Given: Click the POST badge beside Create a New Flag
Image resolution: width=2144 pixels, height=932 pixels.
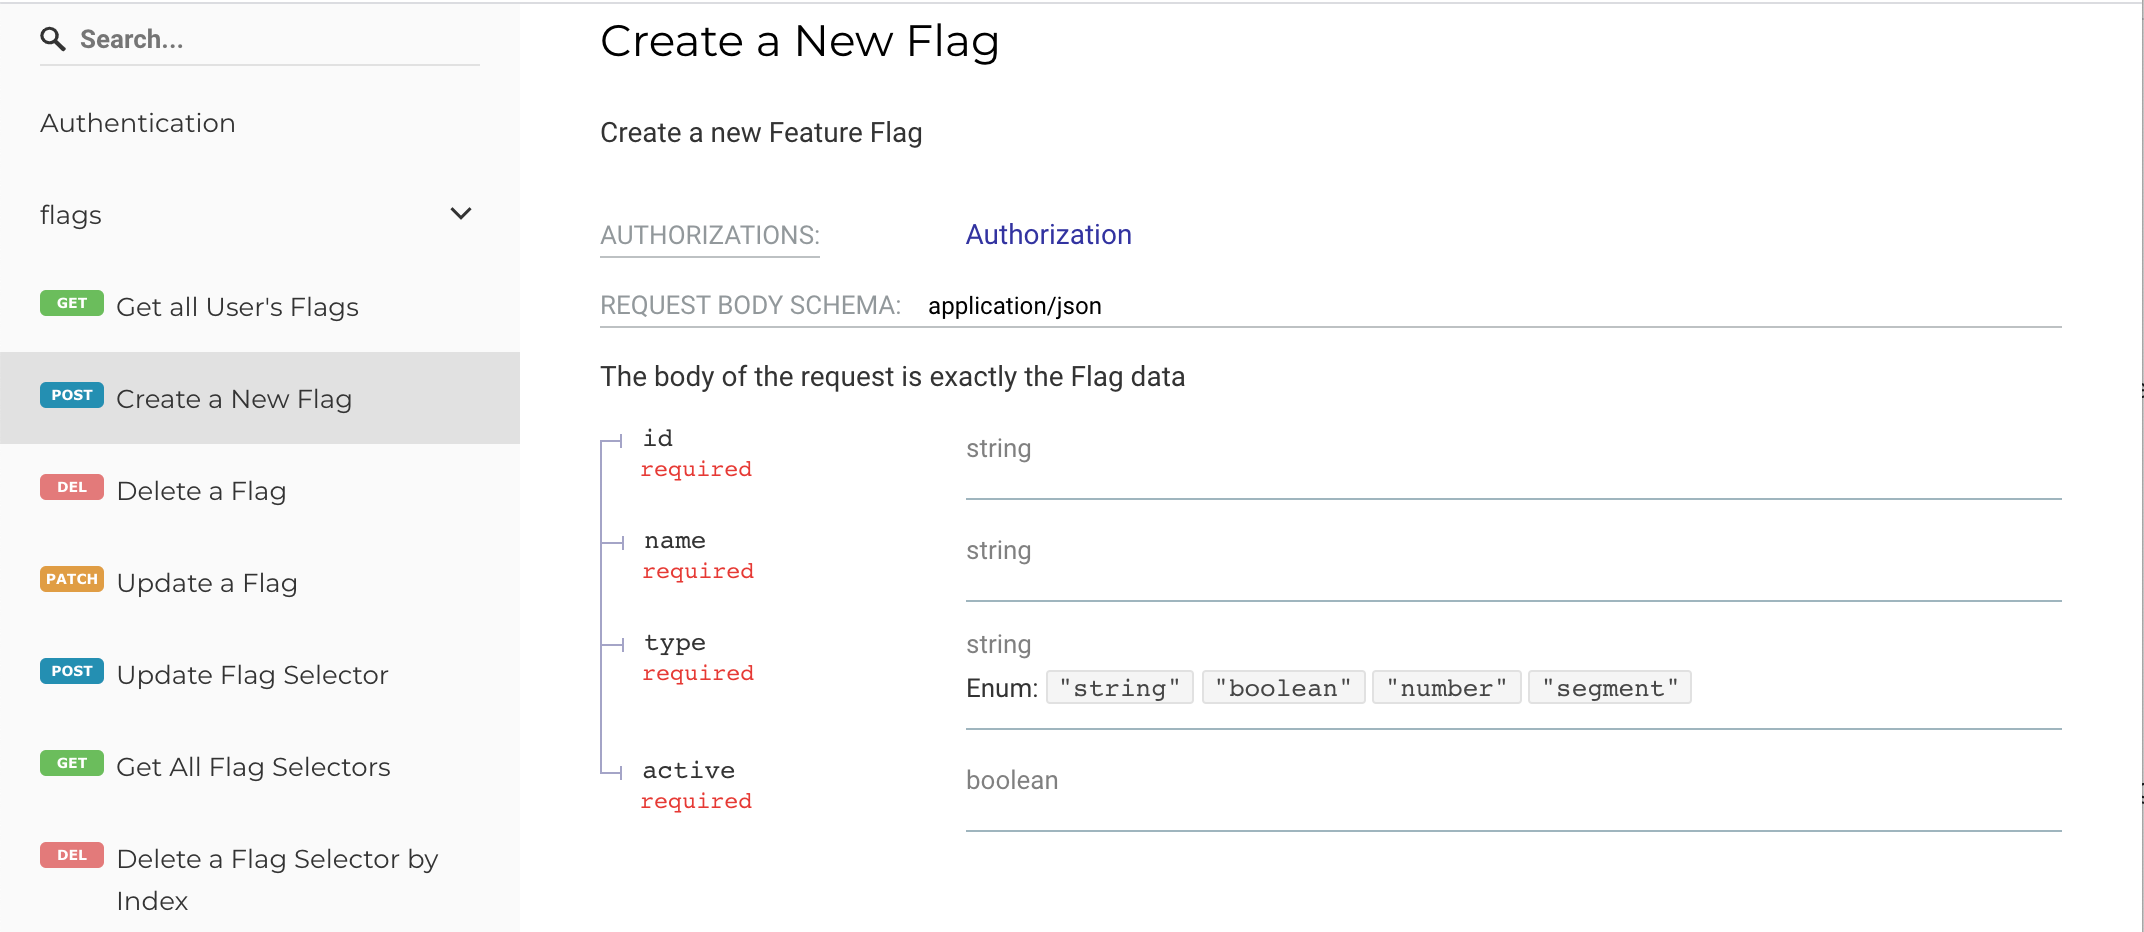Looking at the screenshot, I should click(x=71, y=395).
